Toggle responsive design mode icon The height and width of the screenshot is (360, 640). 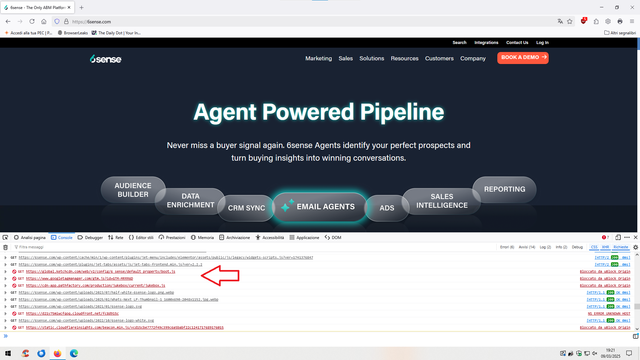tap(618, 237)
